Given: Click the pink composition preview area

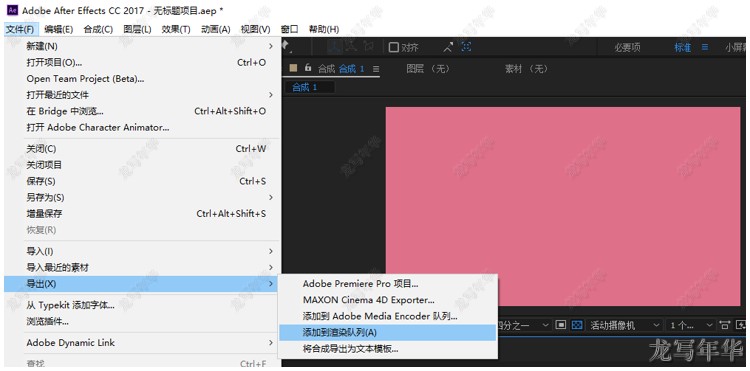Looking at the screenshot, I should (562, 207).
